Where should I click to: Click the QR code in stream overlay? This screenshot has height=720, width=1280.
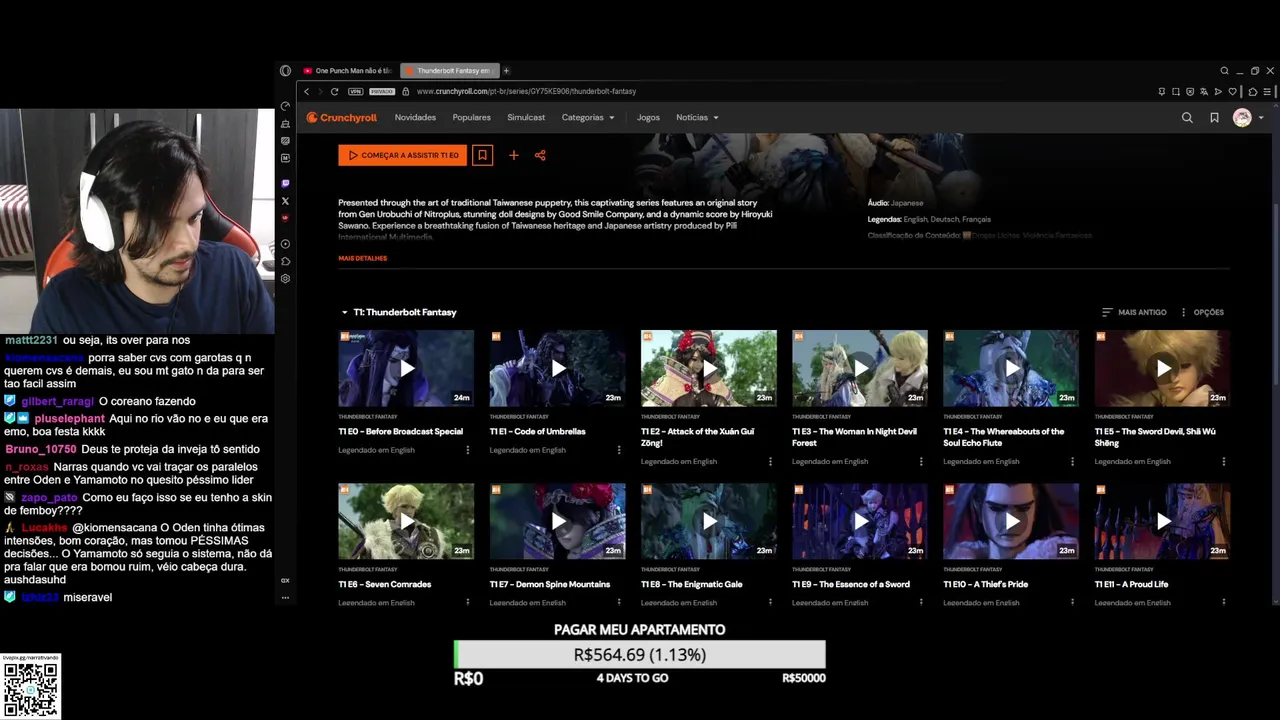pos(30,689)
